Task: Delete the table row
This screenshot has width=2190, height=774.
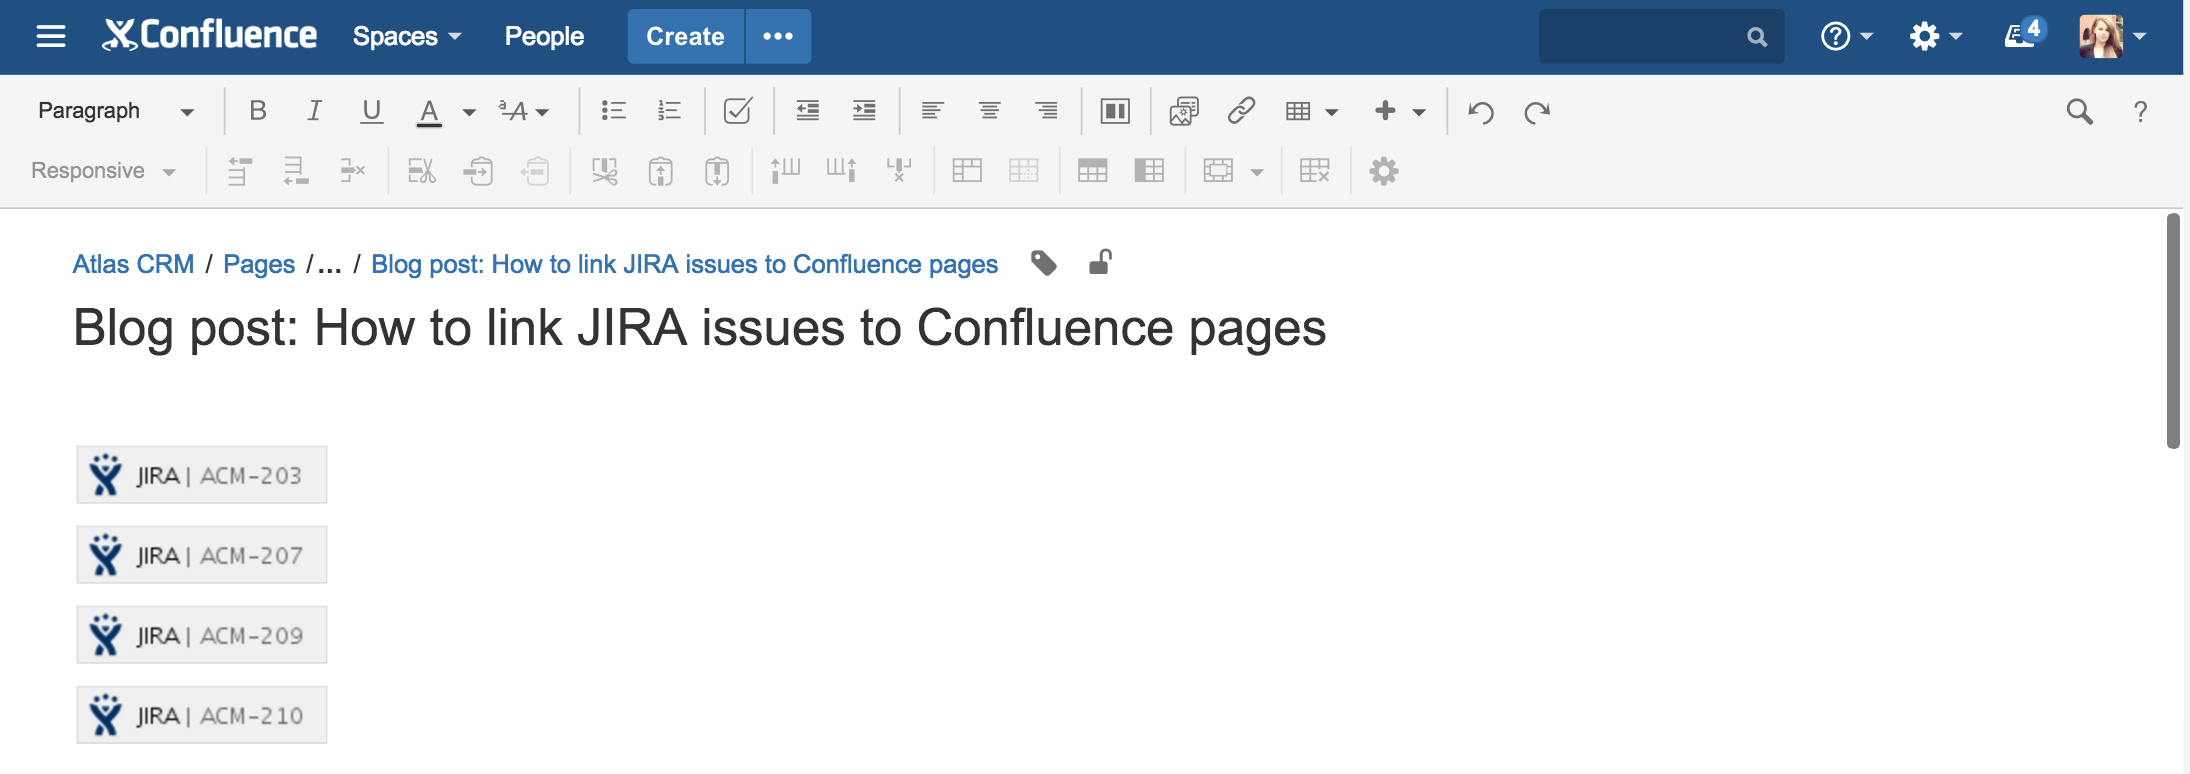Action: pyautogui.click(x=353, y=171)
